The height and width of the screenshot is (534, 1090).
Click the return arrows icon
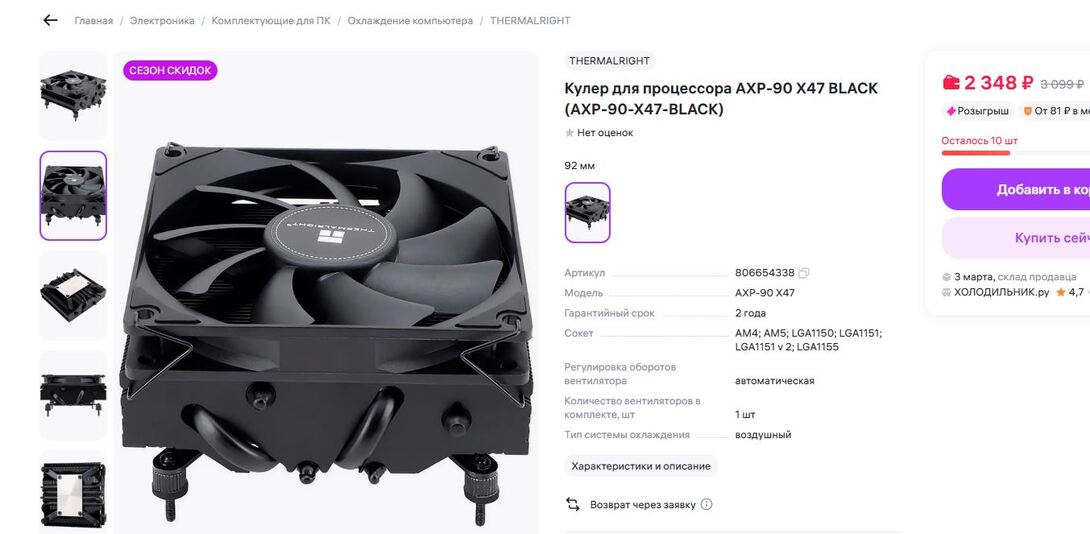[x=573, y=504]
